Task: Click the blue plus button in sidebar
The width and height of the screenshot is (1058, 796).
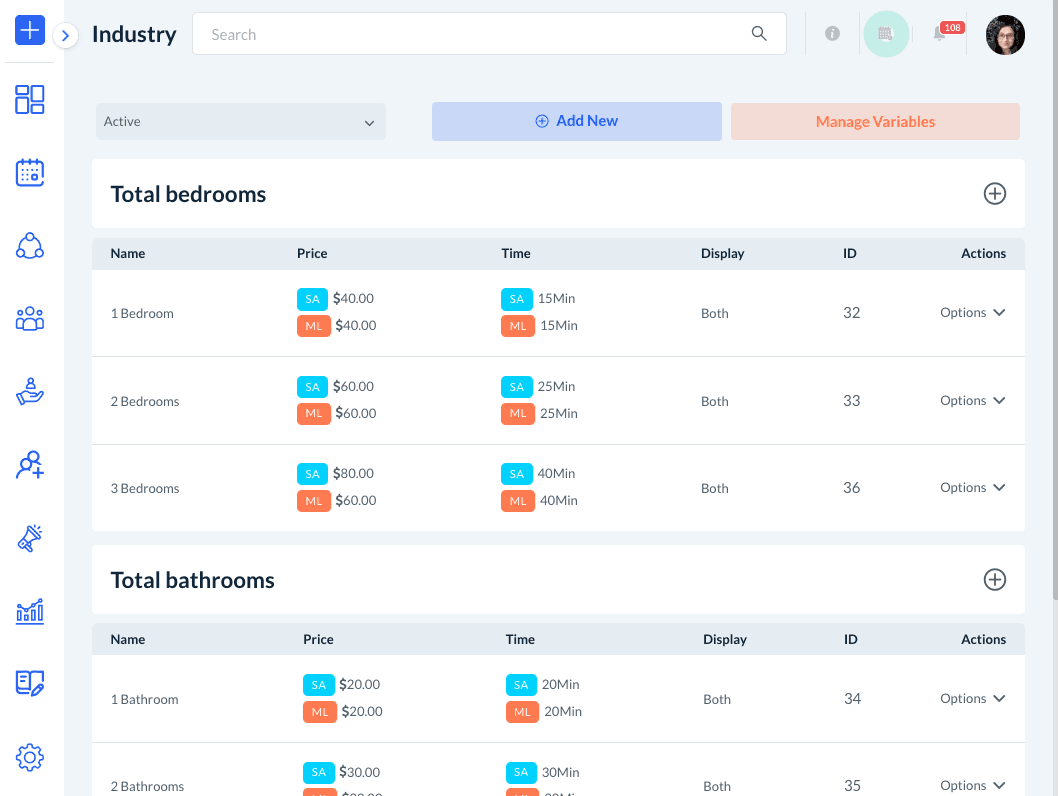Action: tap(30, 30)
